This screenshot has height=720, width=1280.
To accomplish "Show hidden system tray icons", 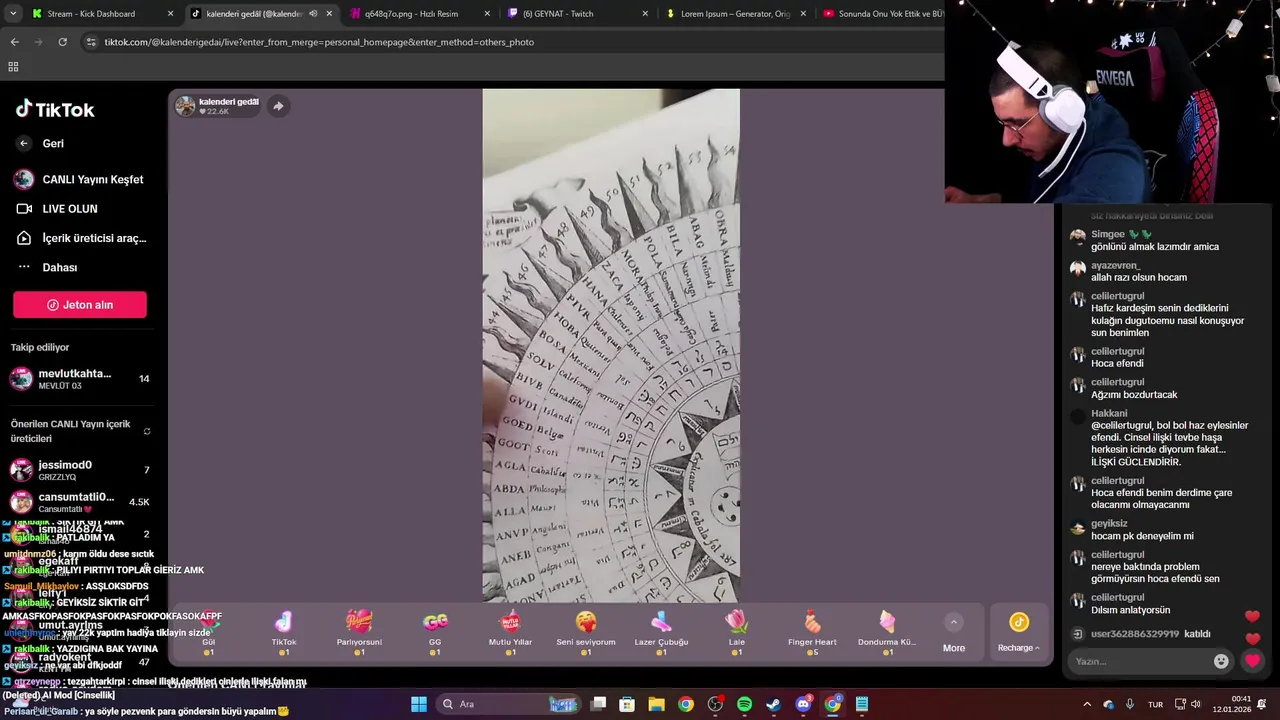I will pos(1087,704).
